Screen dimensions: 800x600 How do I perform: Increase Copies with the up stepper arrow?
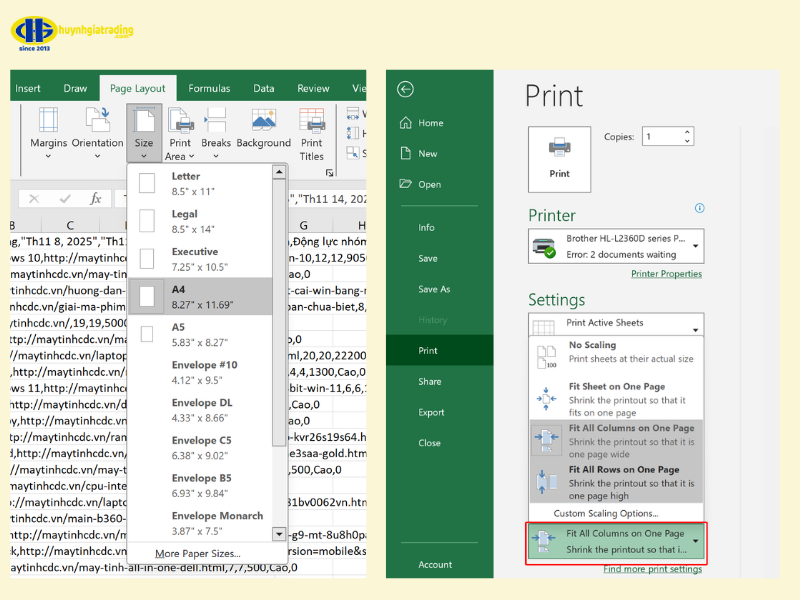click(x=686, y=131)
